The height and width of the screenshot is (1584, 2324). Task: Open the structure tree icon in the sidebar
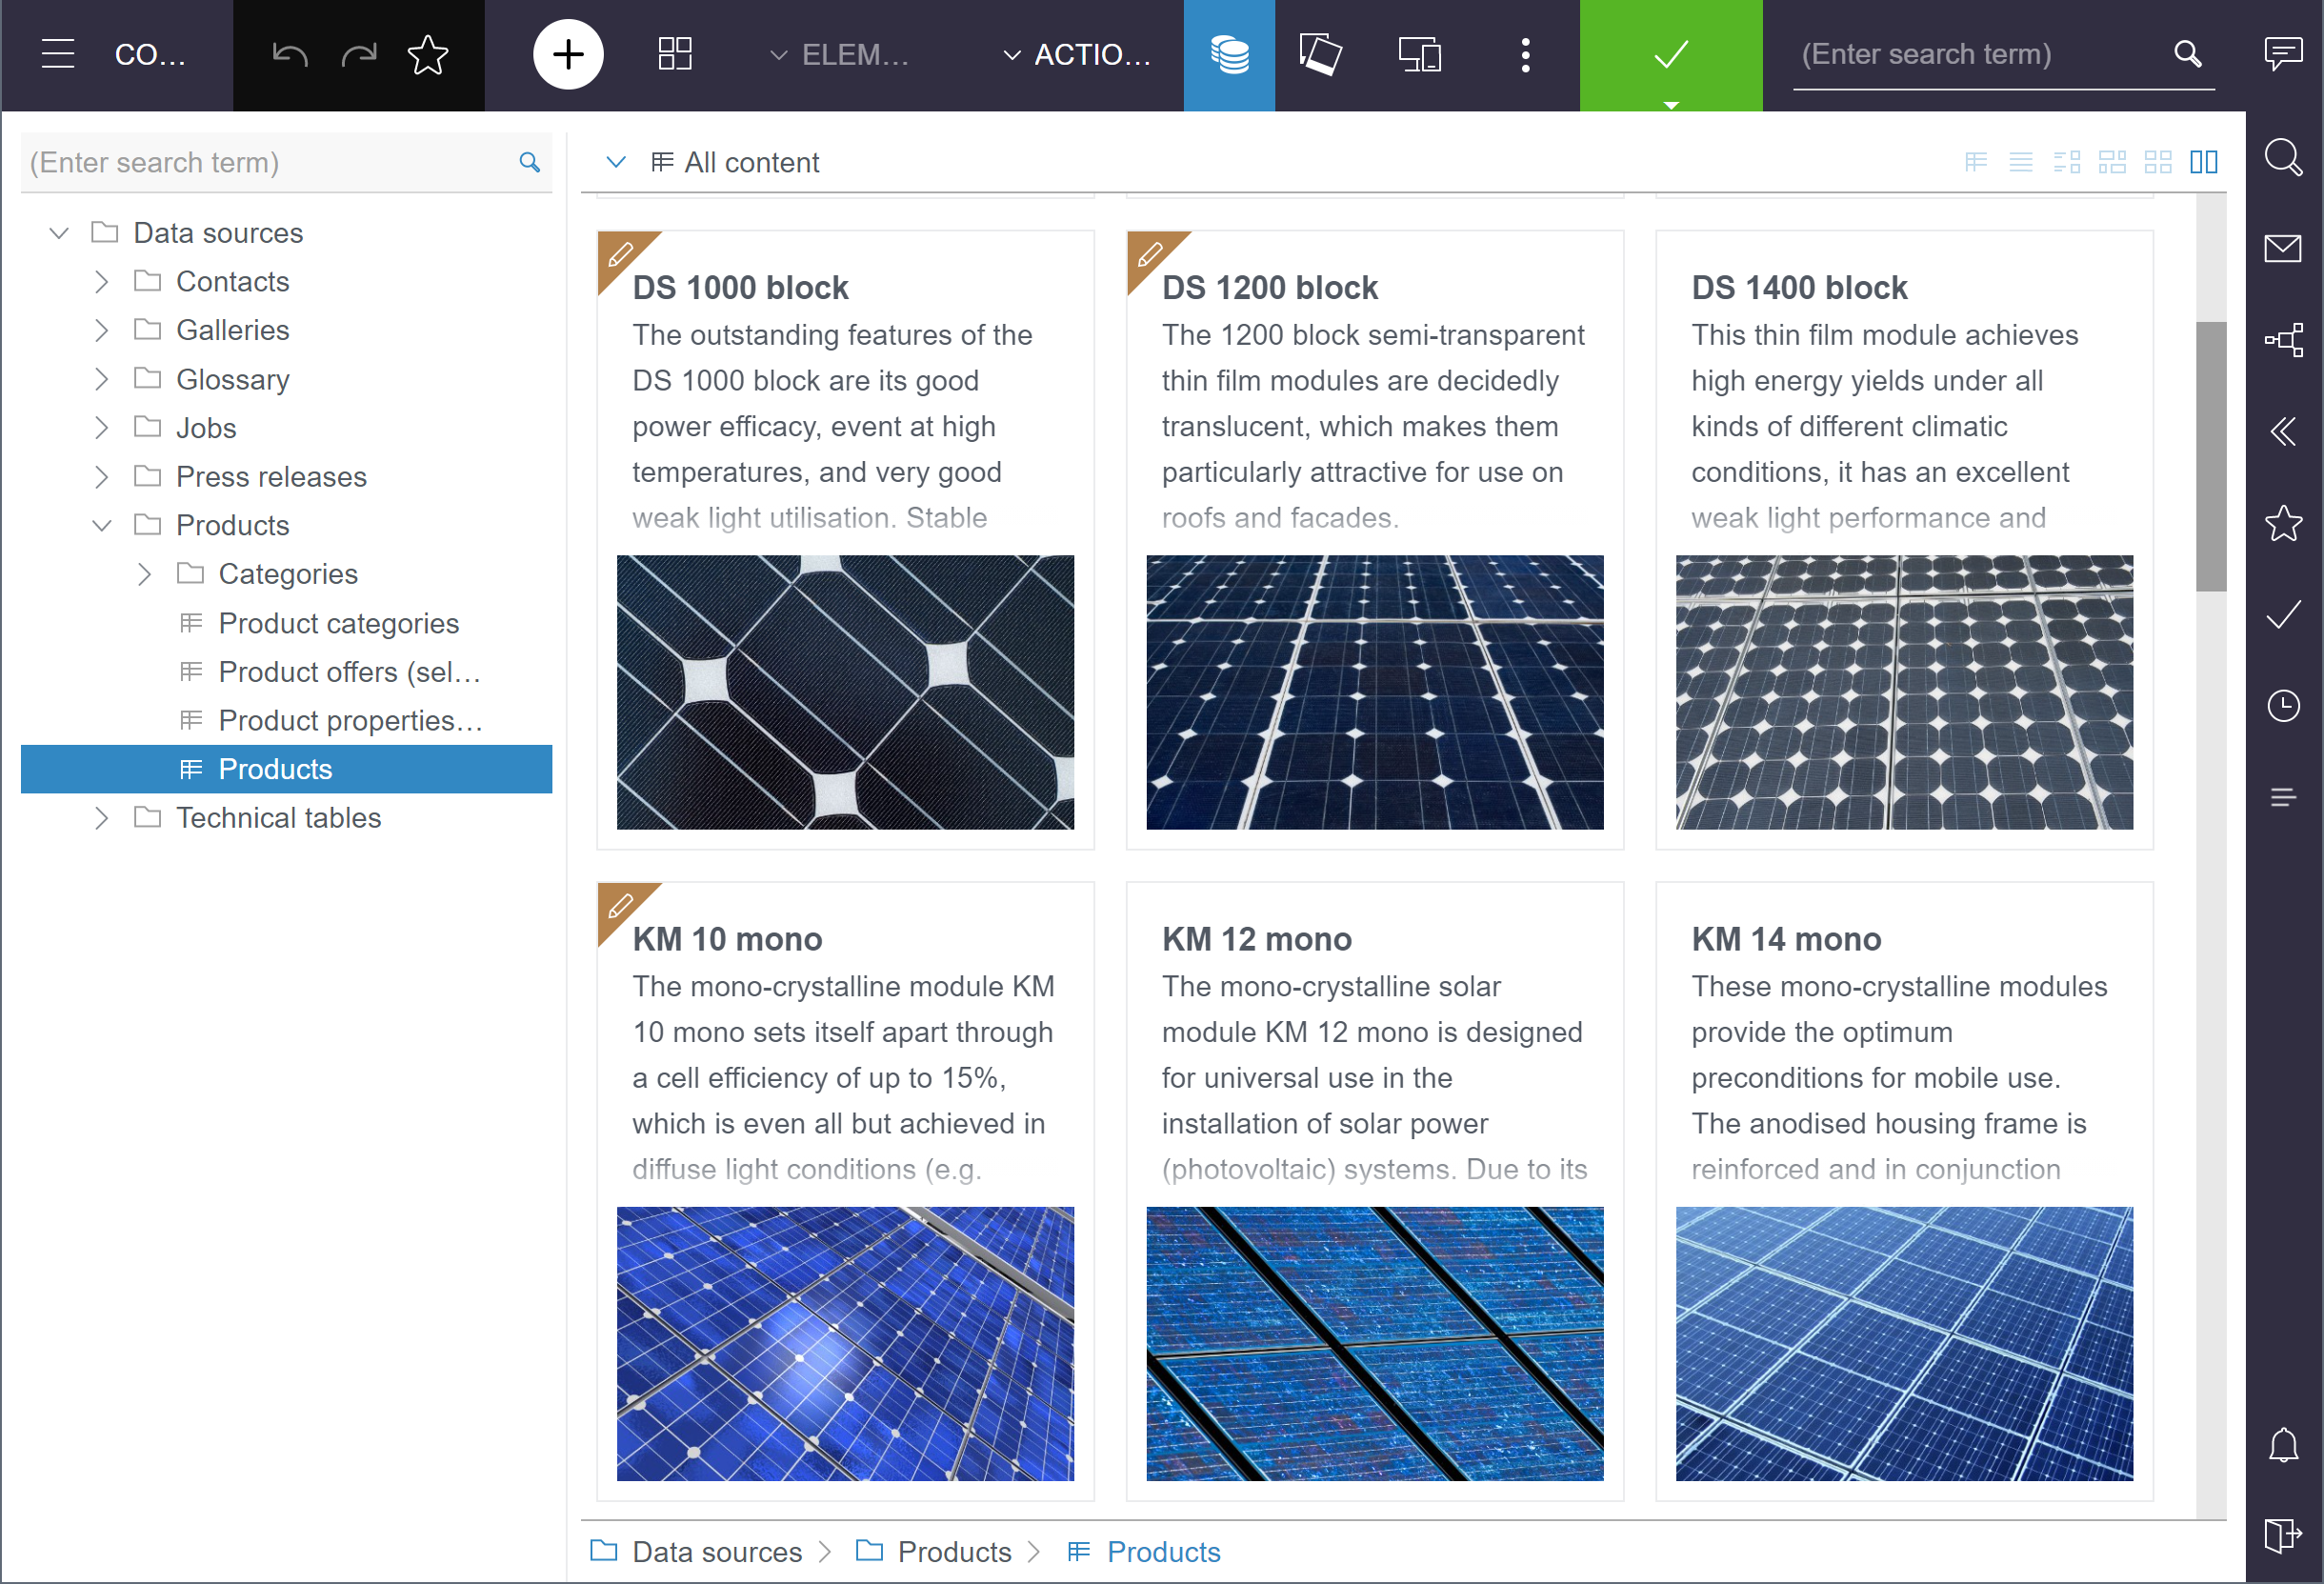click(x=2283, y=340)
